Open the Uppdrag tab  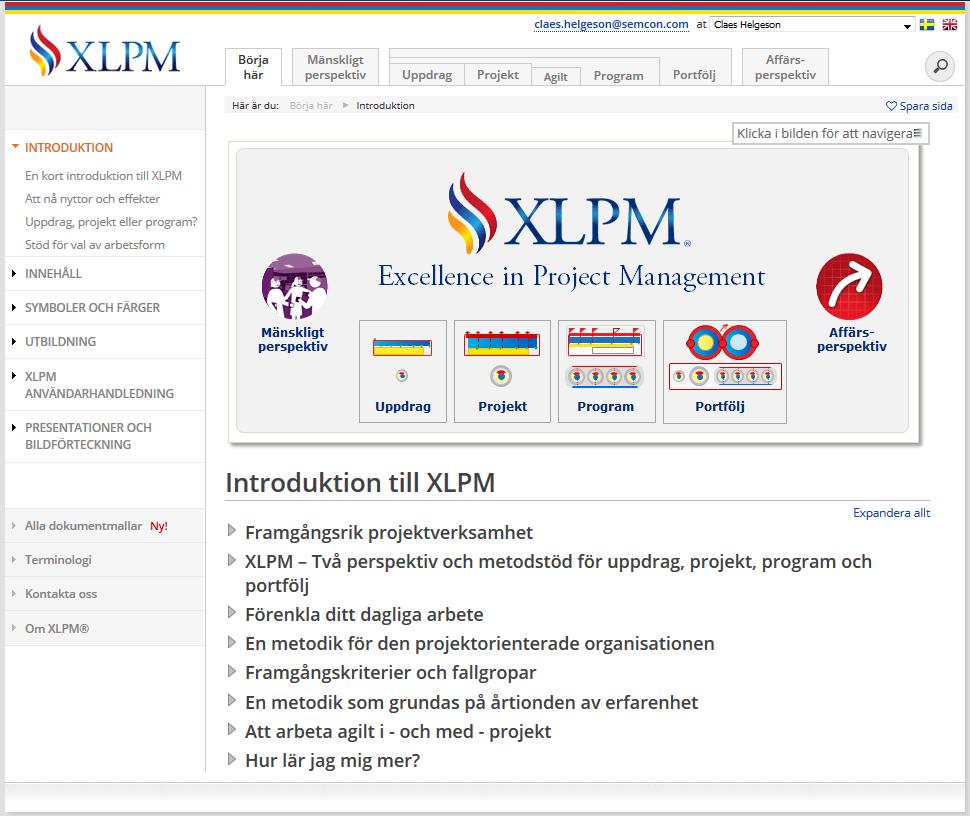[x=427, y=75]
